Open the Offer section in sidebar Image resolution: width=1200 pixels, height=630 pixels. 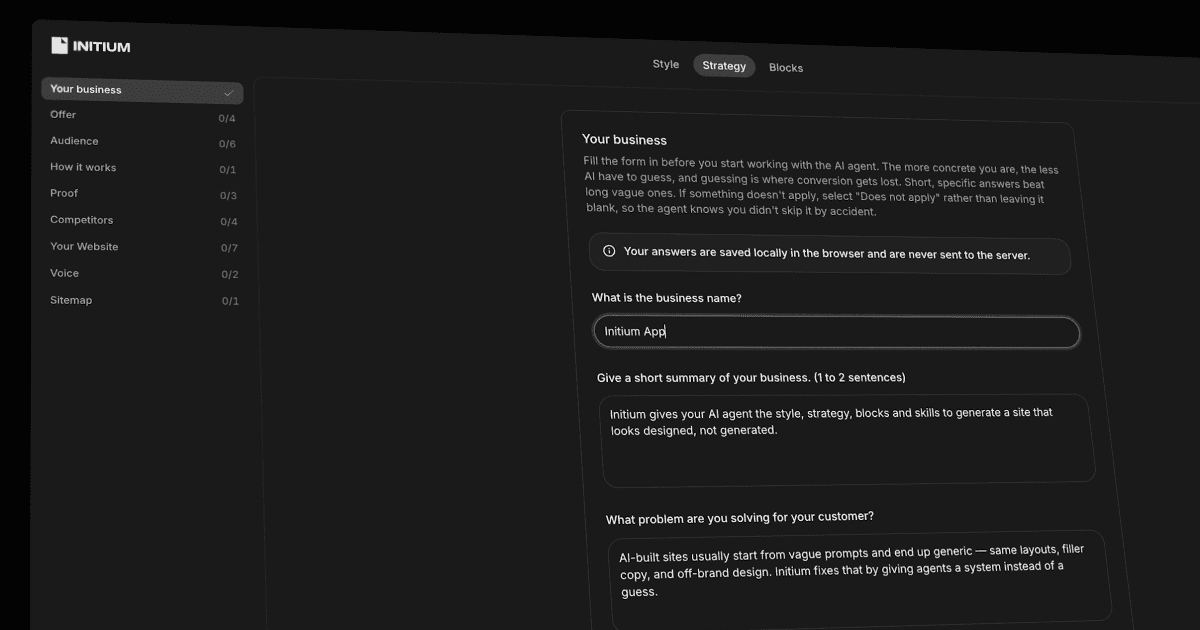[x=142, y=116]
